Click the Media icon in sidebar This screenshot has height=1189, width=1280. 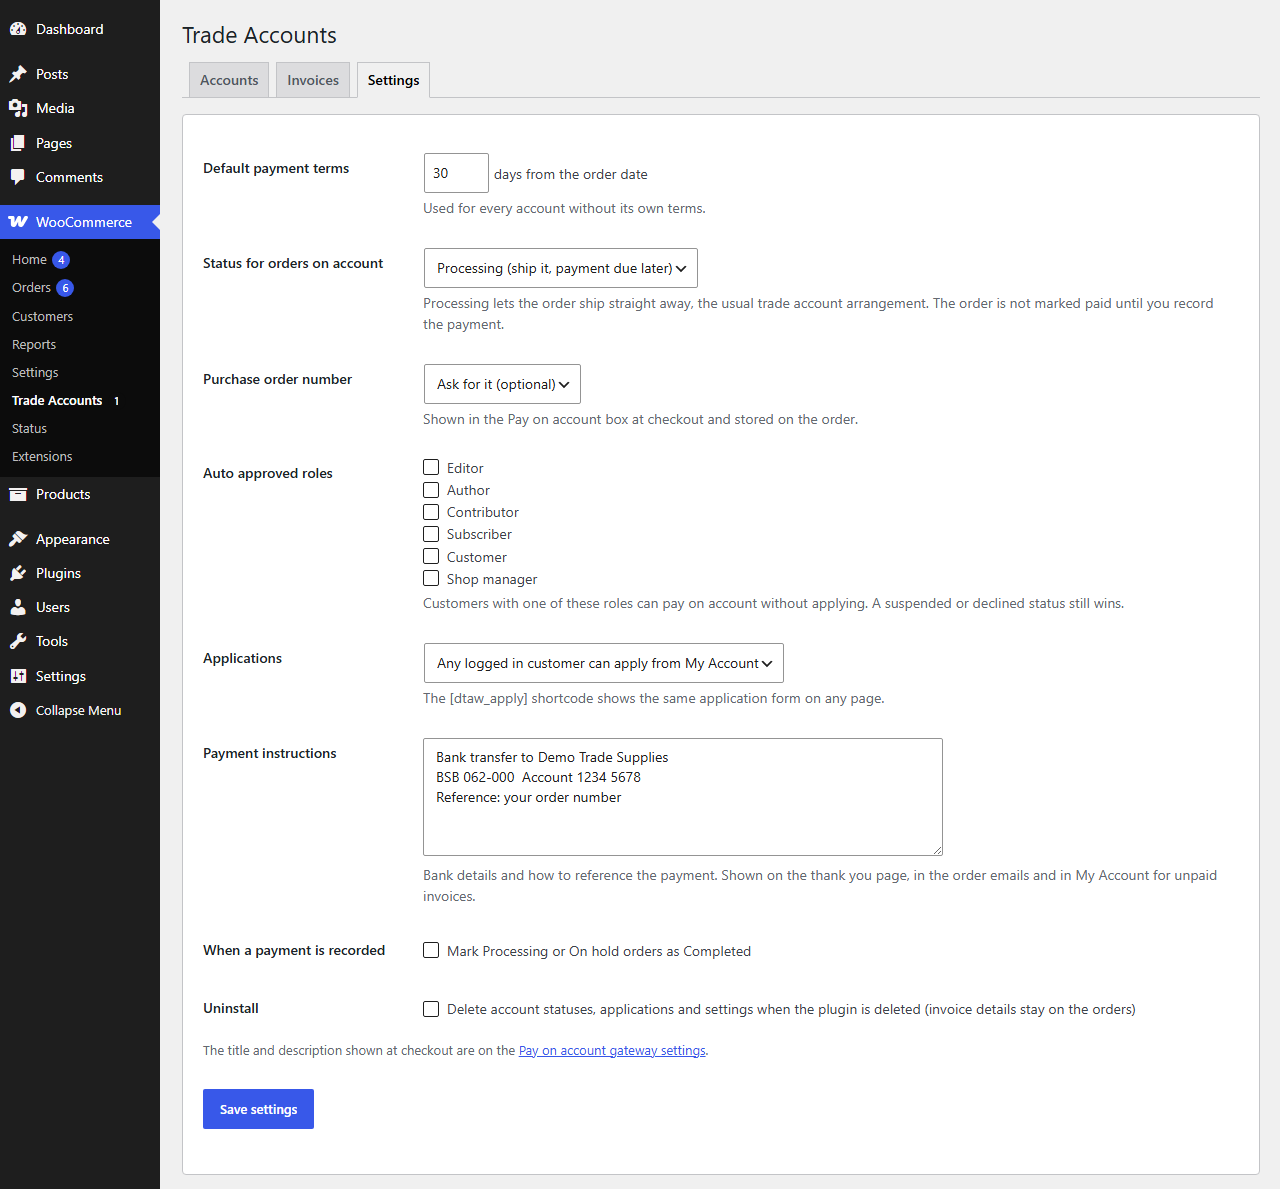point(18,108)
